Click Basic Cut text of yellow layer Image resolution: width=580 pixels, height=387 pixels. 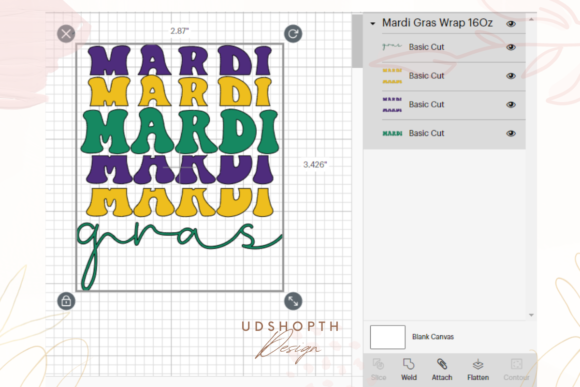(x=426, y=76)
